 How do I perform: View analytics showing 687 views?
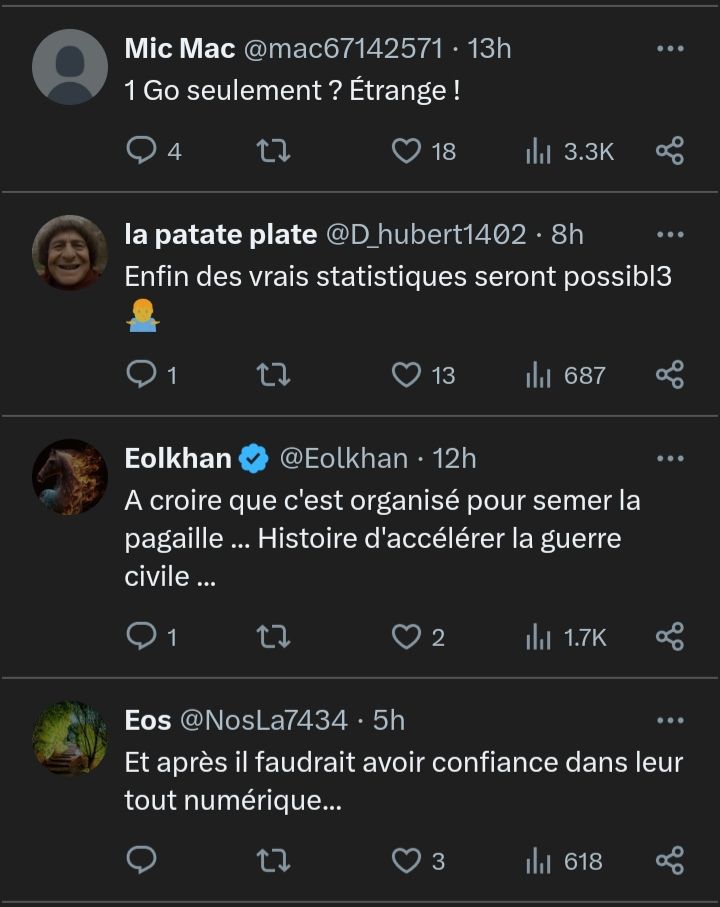[566, 375]
